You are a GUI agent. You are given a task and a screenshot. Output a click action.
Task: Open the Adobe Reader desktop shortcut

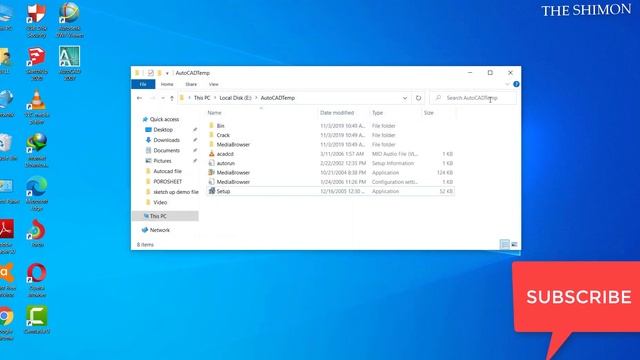(x=7, y=237)
